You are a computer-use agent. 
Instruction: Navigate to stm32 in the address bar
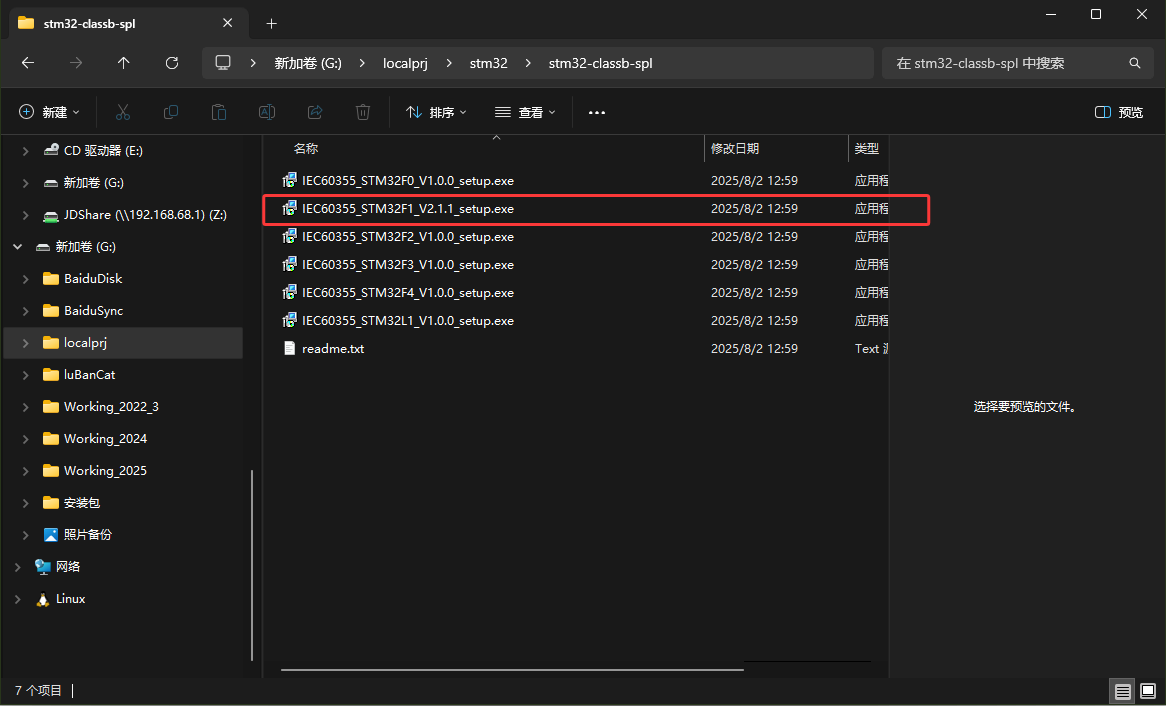(x=489, y=63)
